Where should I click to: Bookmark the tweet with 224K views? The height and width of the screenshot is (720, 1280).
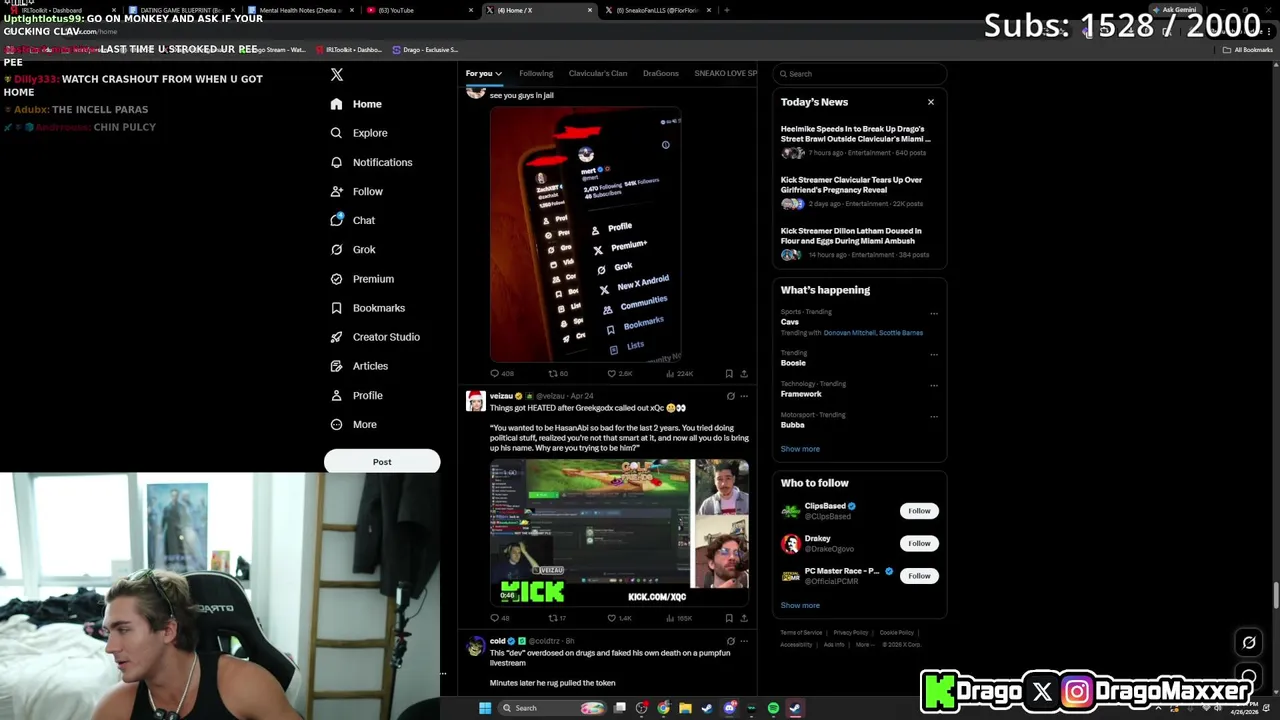[x=728, y=374]
